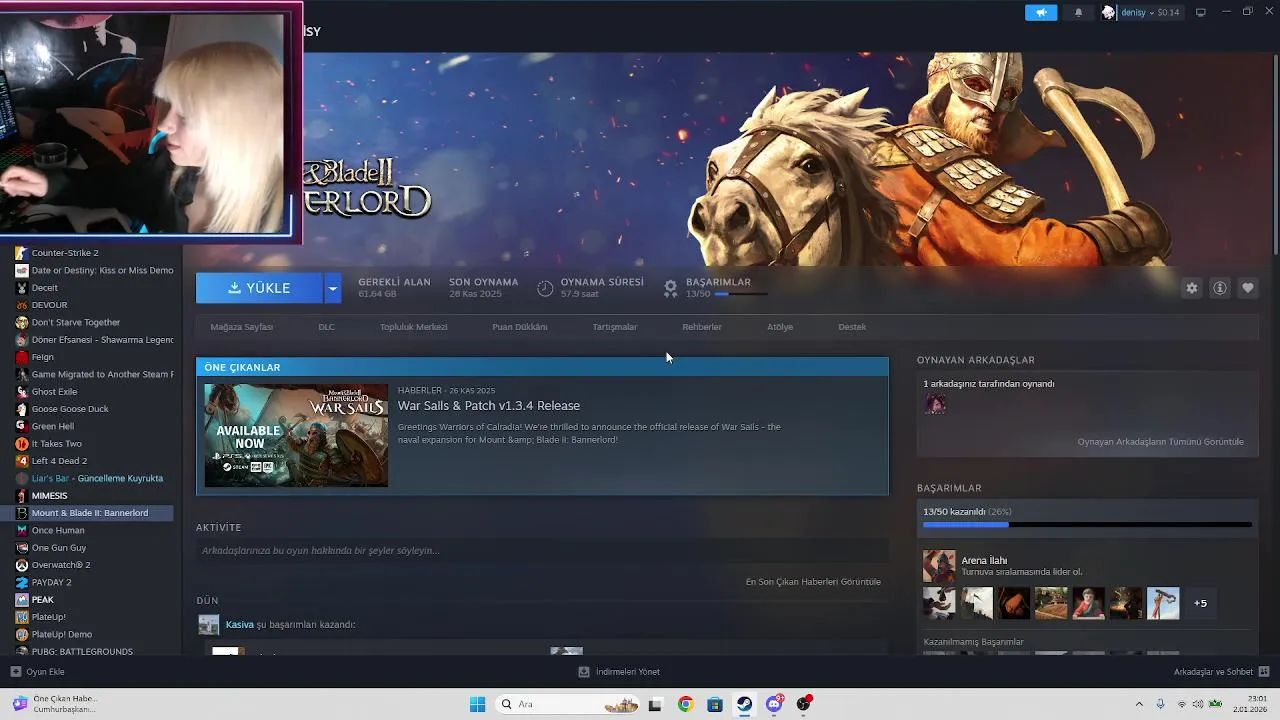1280x720 pixels.
Task: Open Discord from the taskbar
Action: [774, 704]
